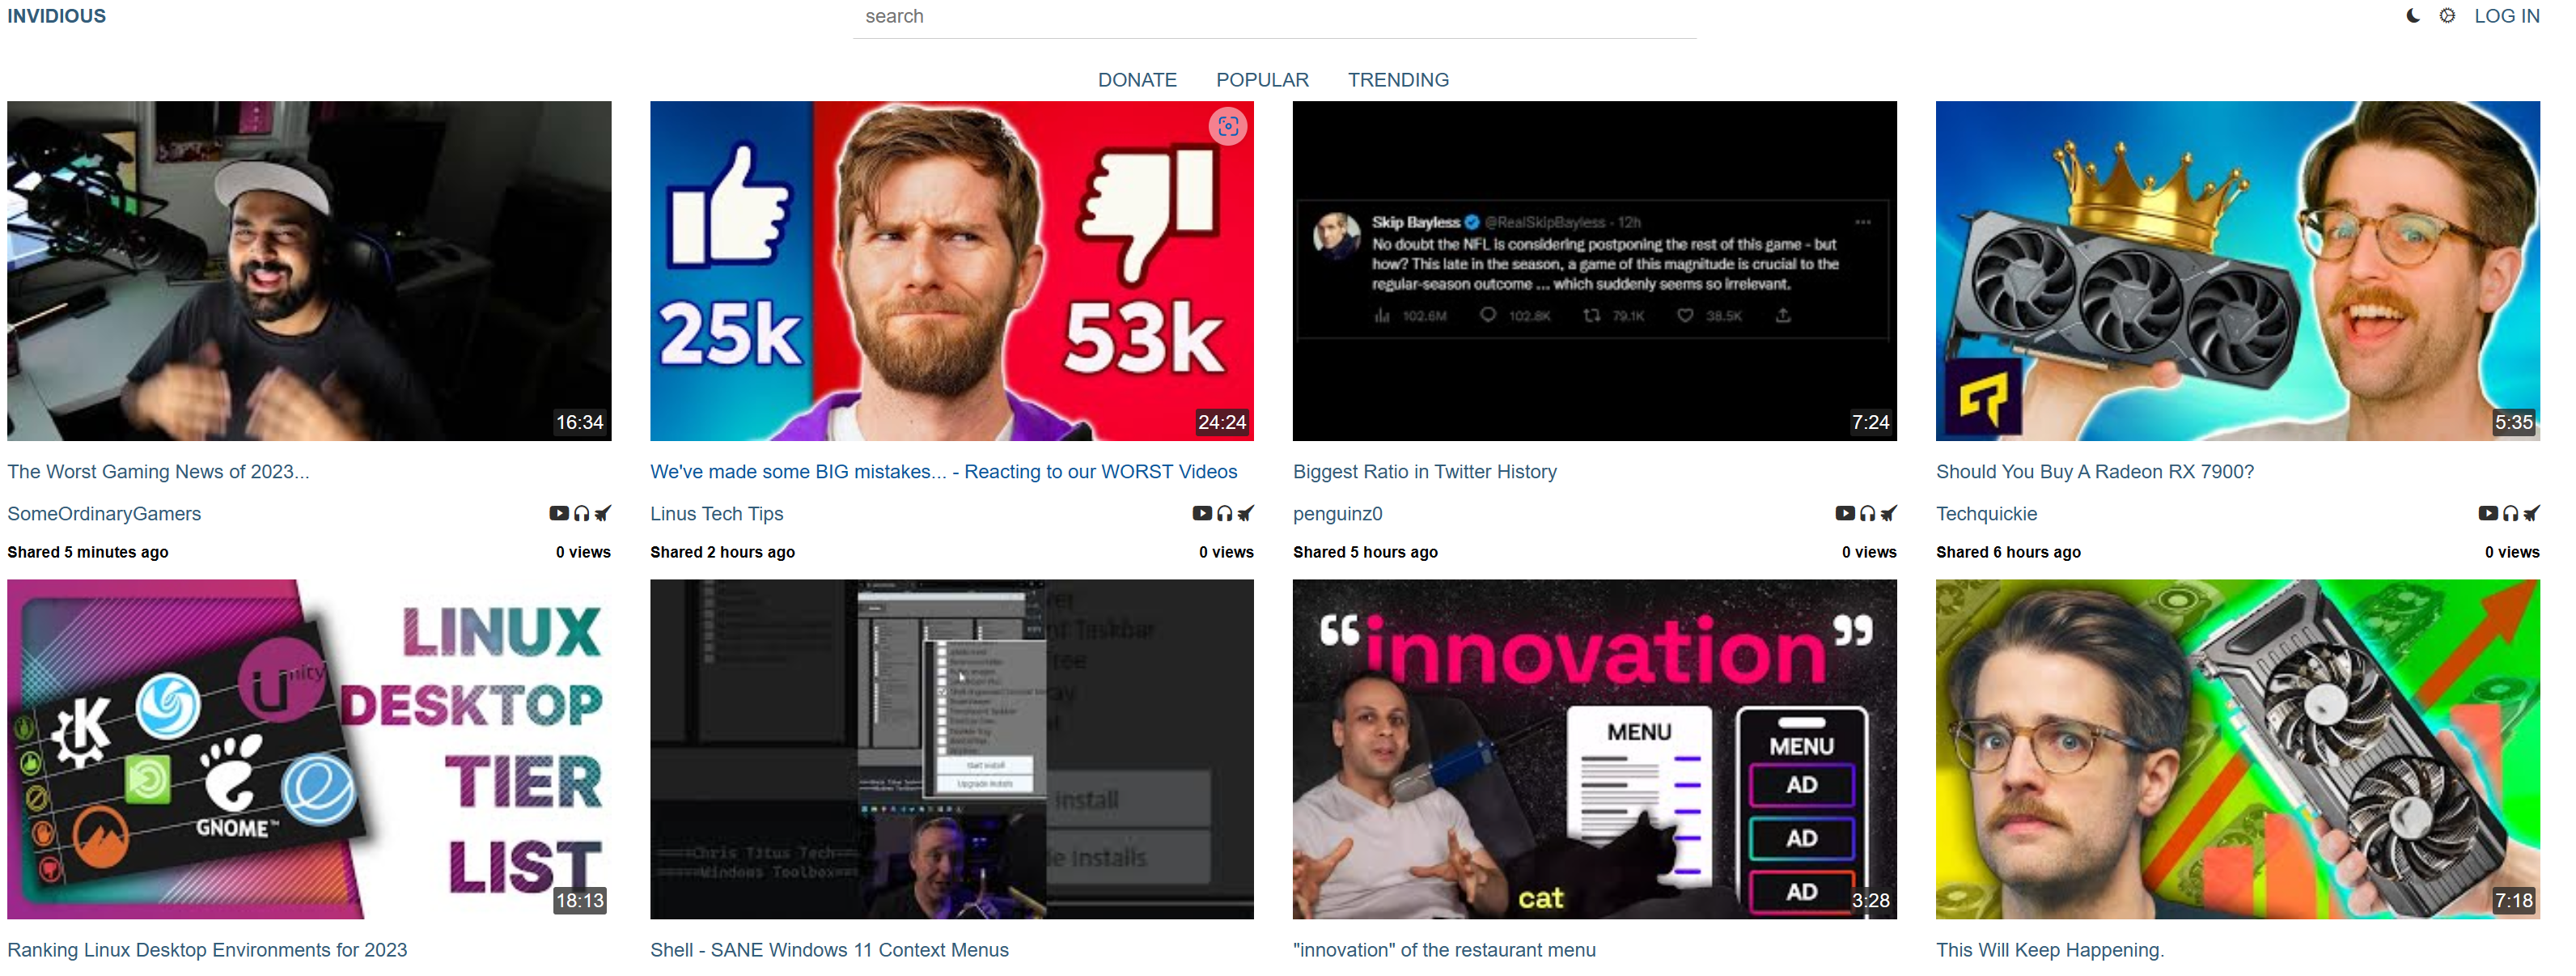Enable audio mode for SomeOrdinaryGamers video

581,513
